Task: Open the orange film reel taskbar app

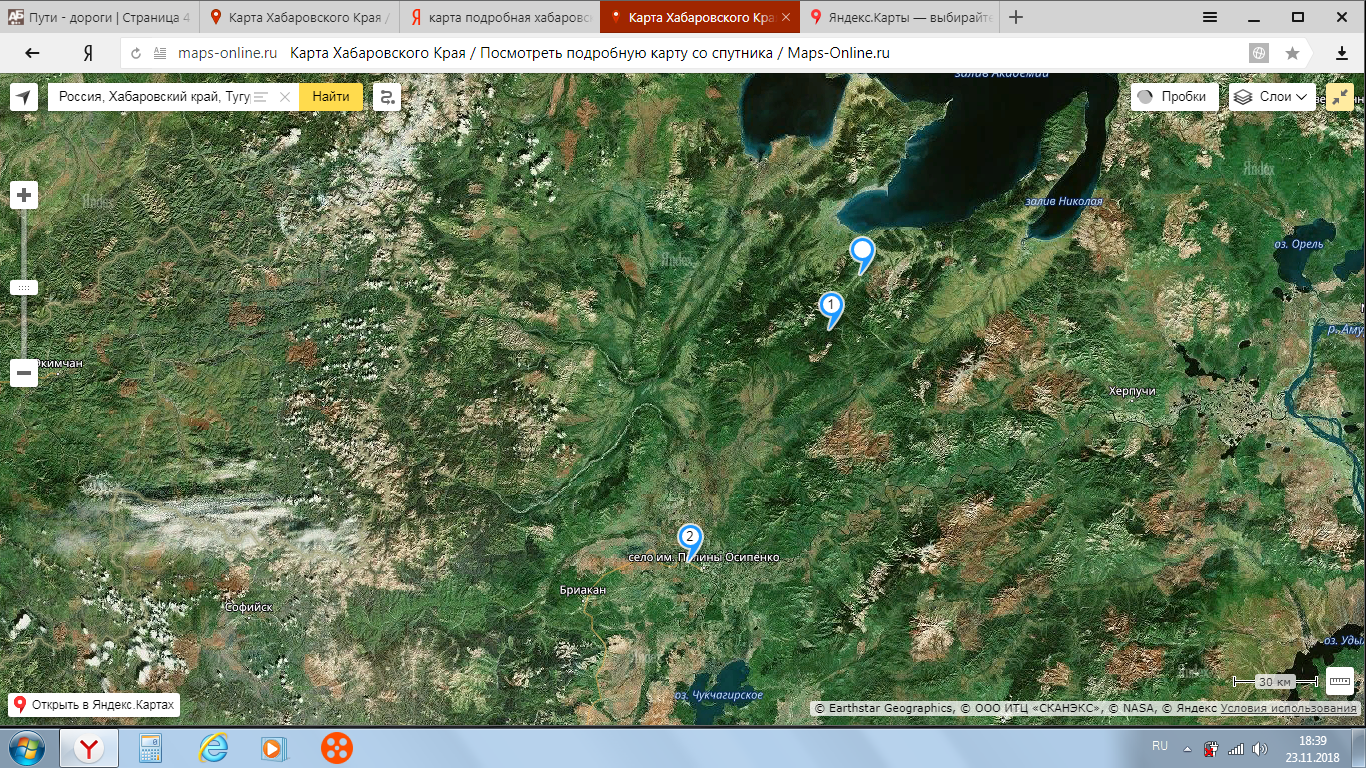Action: [x=337, y=748]
